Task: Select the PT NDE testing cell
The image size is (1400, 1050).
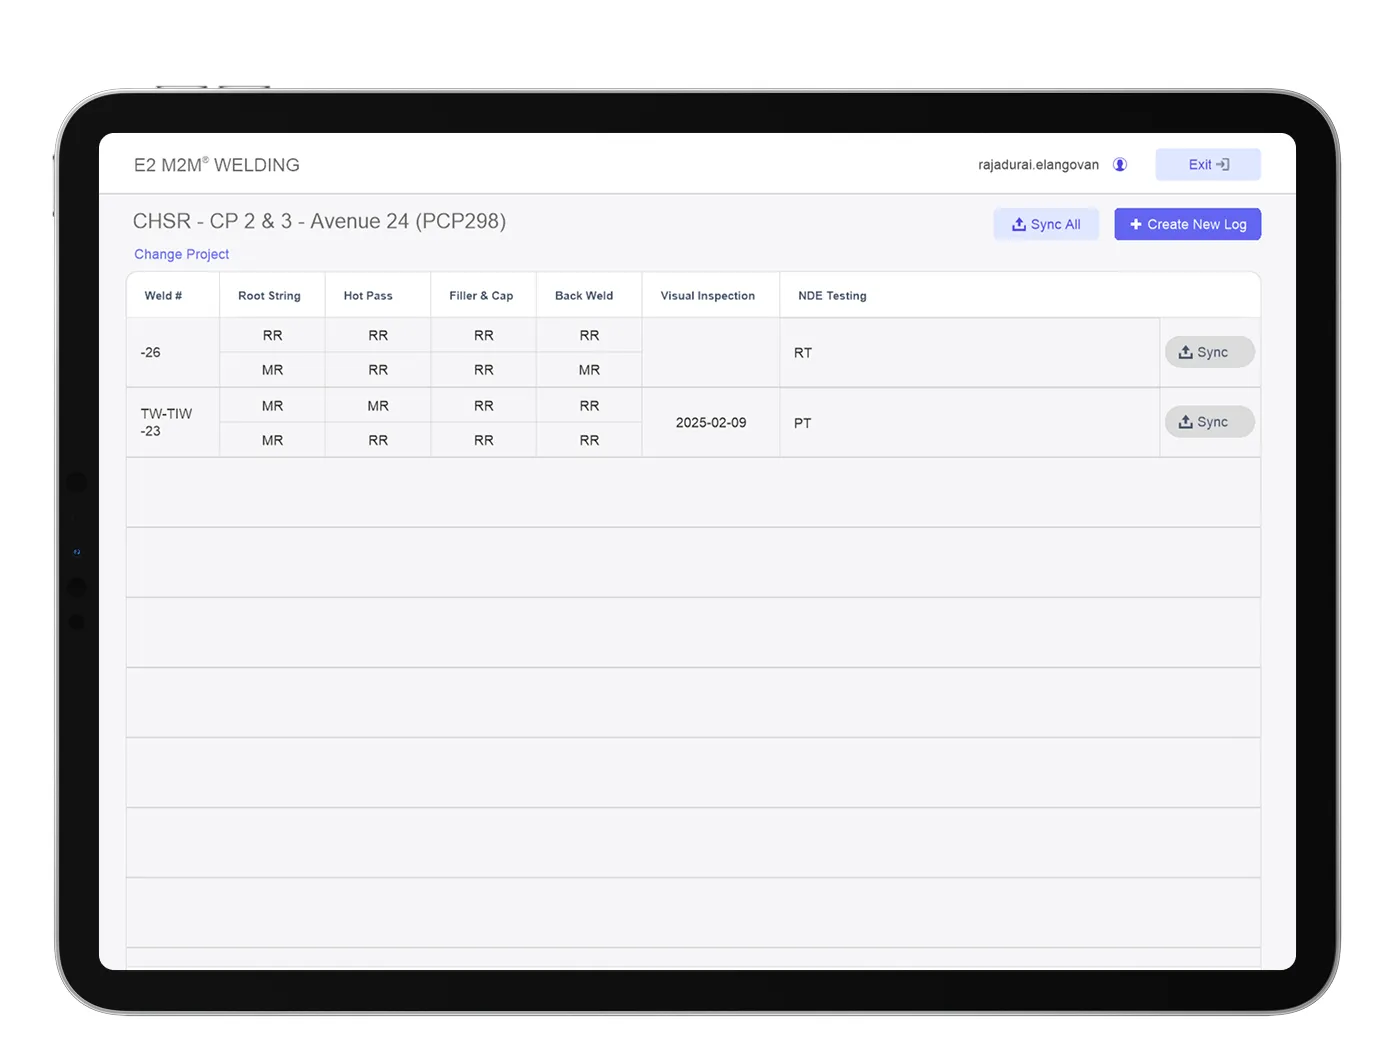Action: click(x=803, y=423)
